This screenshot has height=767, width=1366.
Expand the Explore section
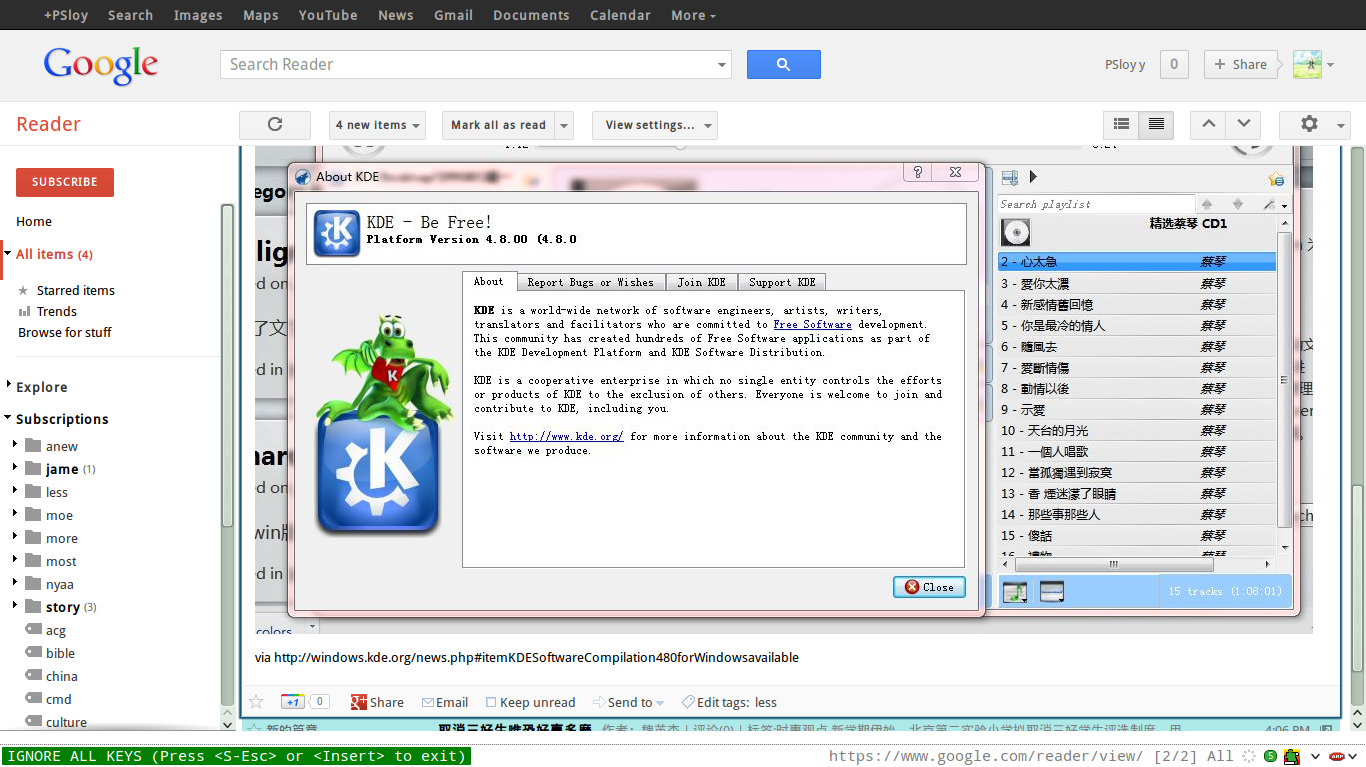click(x=9, y=386)
